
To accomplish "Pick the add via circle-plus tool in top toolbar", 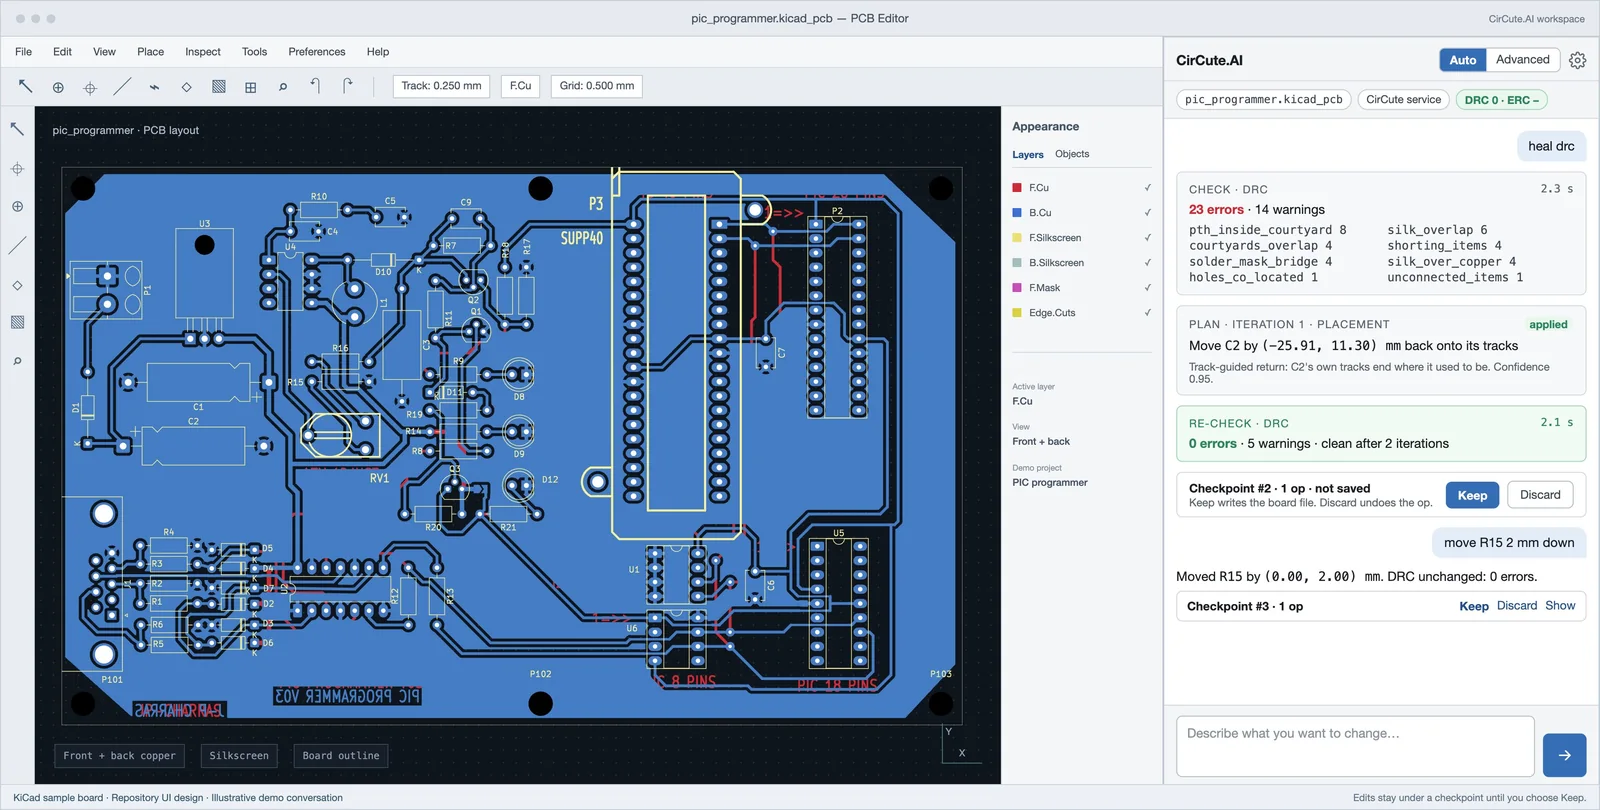I will (58, 87).
